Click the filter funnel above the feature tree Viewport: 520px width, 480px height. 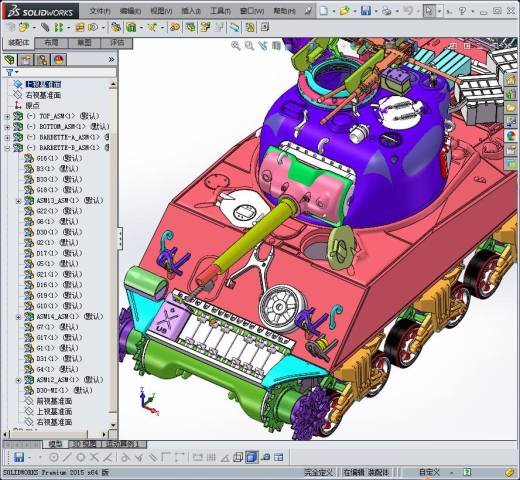click(10, 72)
